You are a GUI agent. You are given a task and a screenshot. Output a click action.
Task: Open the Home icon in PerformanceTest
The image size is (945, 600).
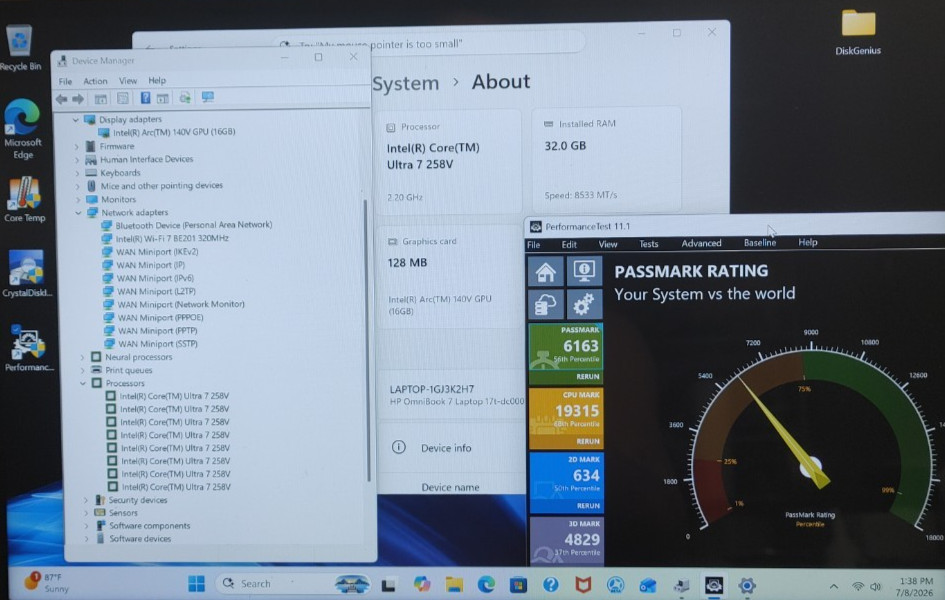[545, 271]
